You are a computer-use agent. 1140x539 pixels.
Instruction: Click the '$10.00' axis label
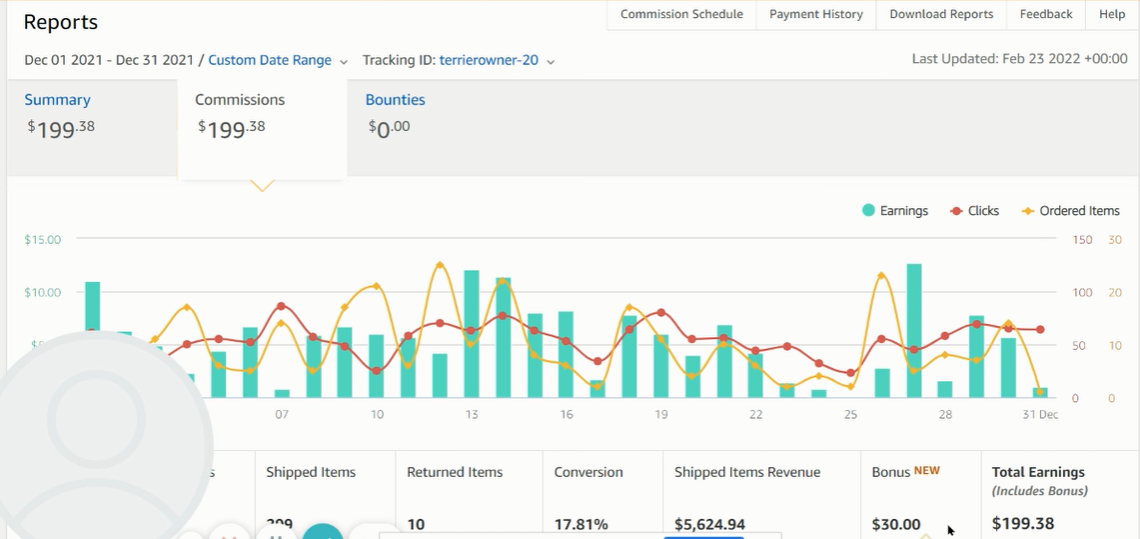(43, 292)
